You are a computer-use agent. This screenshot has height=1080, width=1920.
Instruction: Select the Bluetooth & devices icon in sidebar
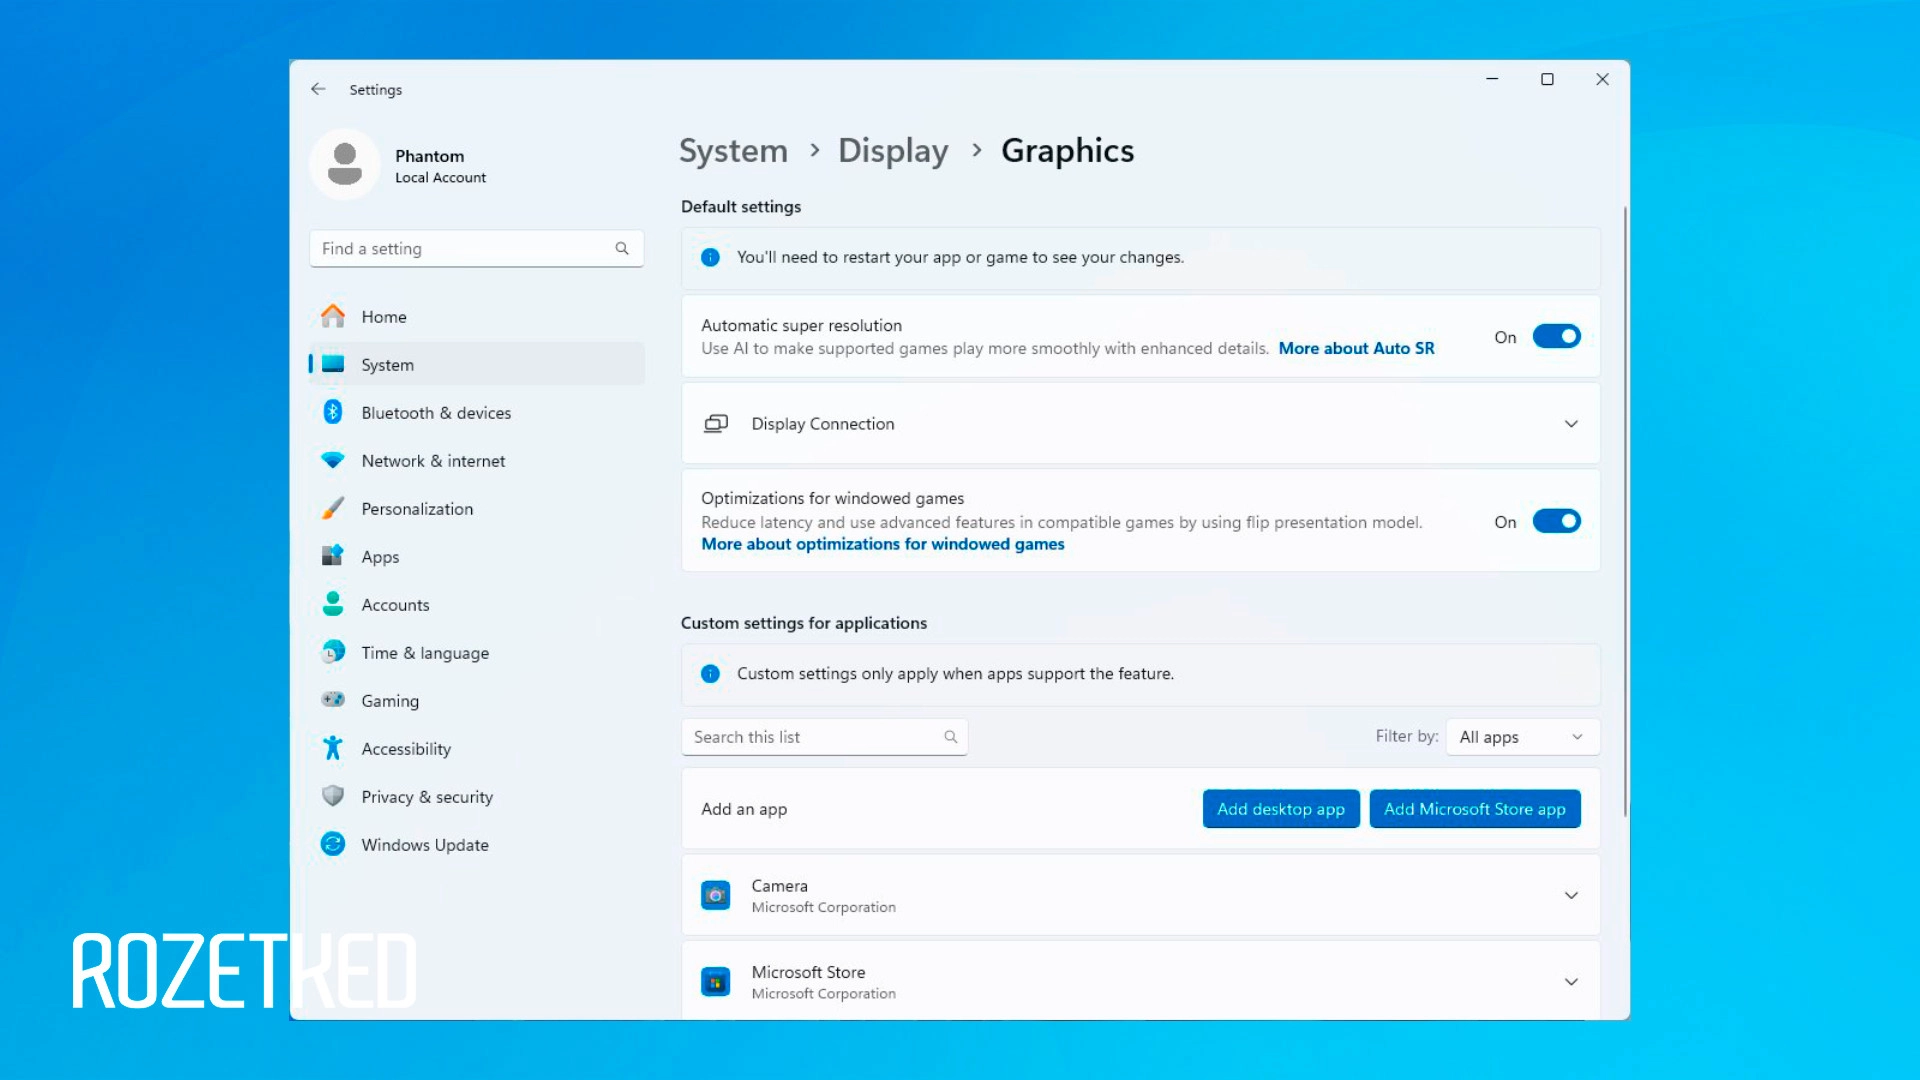tap(333, 412)
